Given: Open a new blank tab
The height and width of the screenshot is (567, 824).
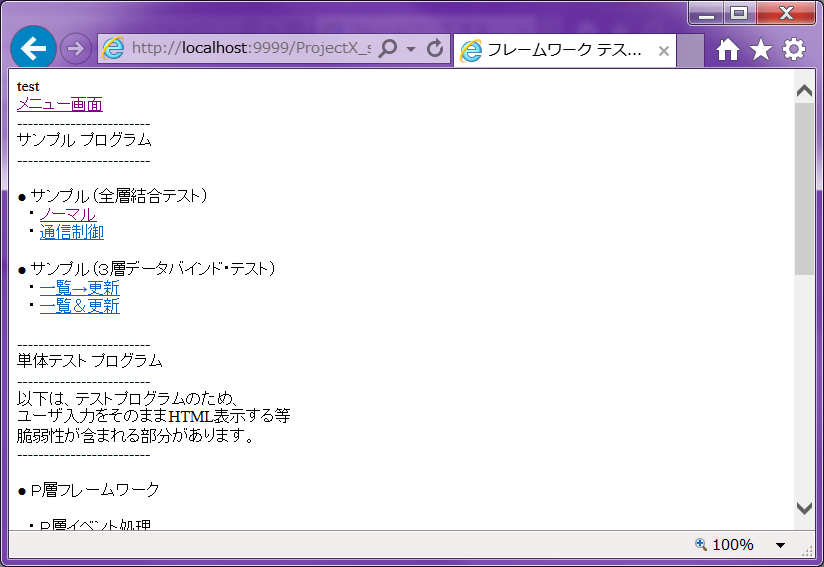Looking at the screenshot, I should (690, 50).
